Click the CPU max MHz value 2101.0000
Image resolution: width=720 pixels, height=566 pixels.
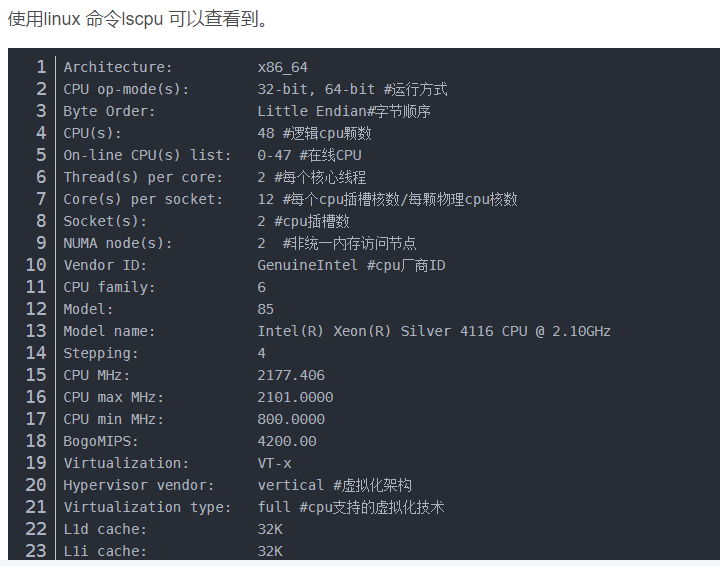pyautogui.click(x=295, y=398)
